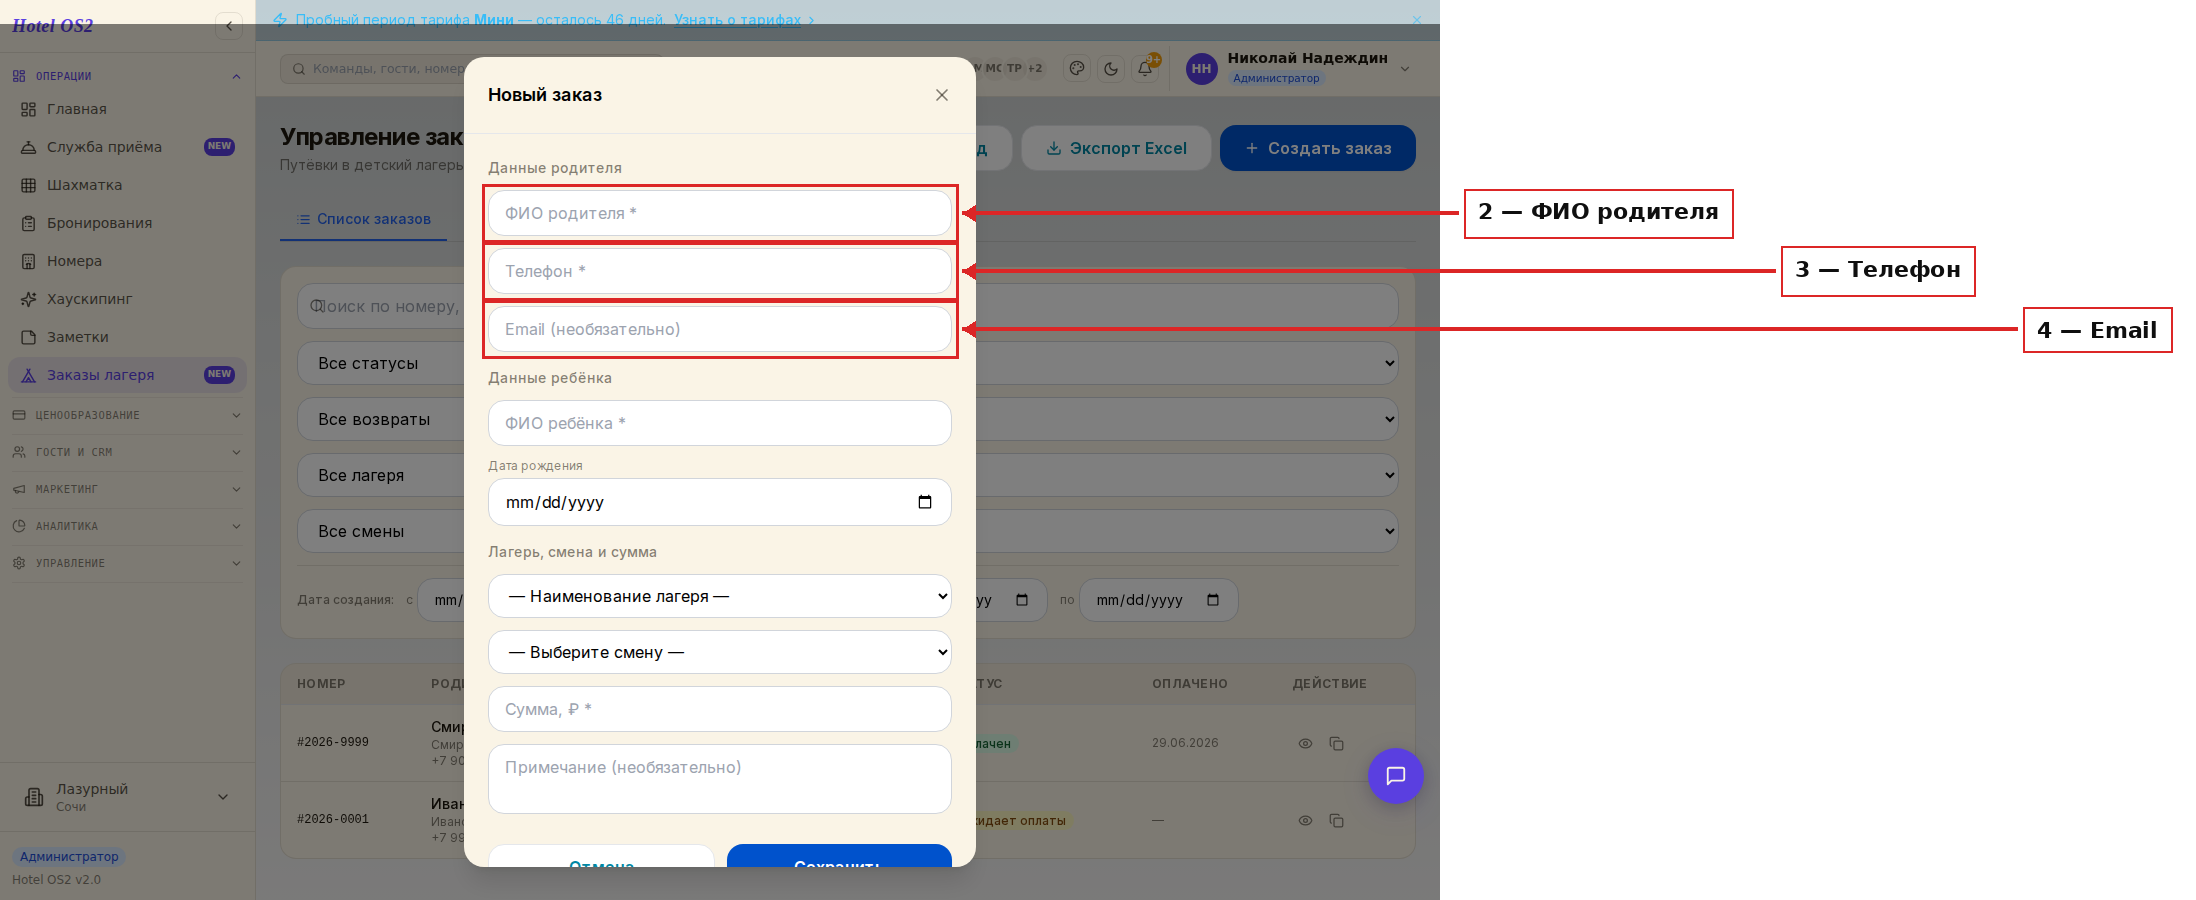Close the Новый заказ dialog

pyautogui.click(x=941, y=95)
